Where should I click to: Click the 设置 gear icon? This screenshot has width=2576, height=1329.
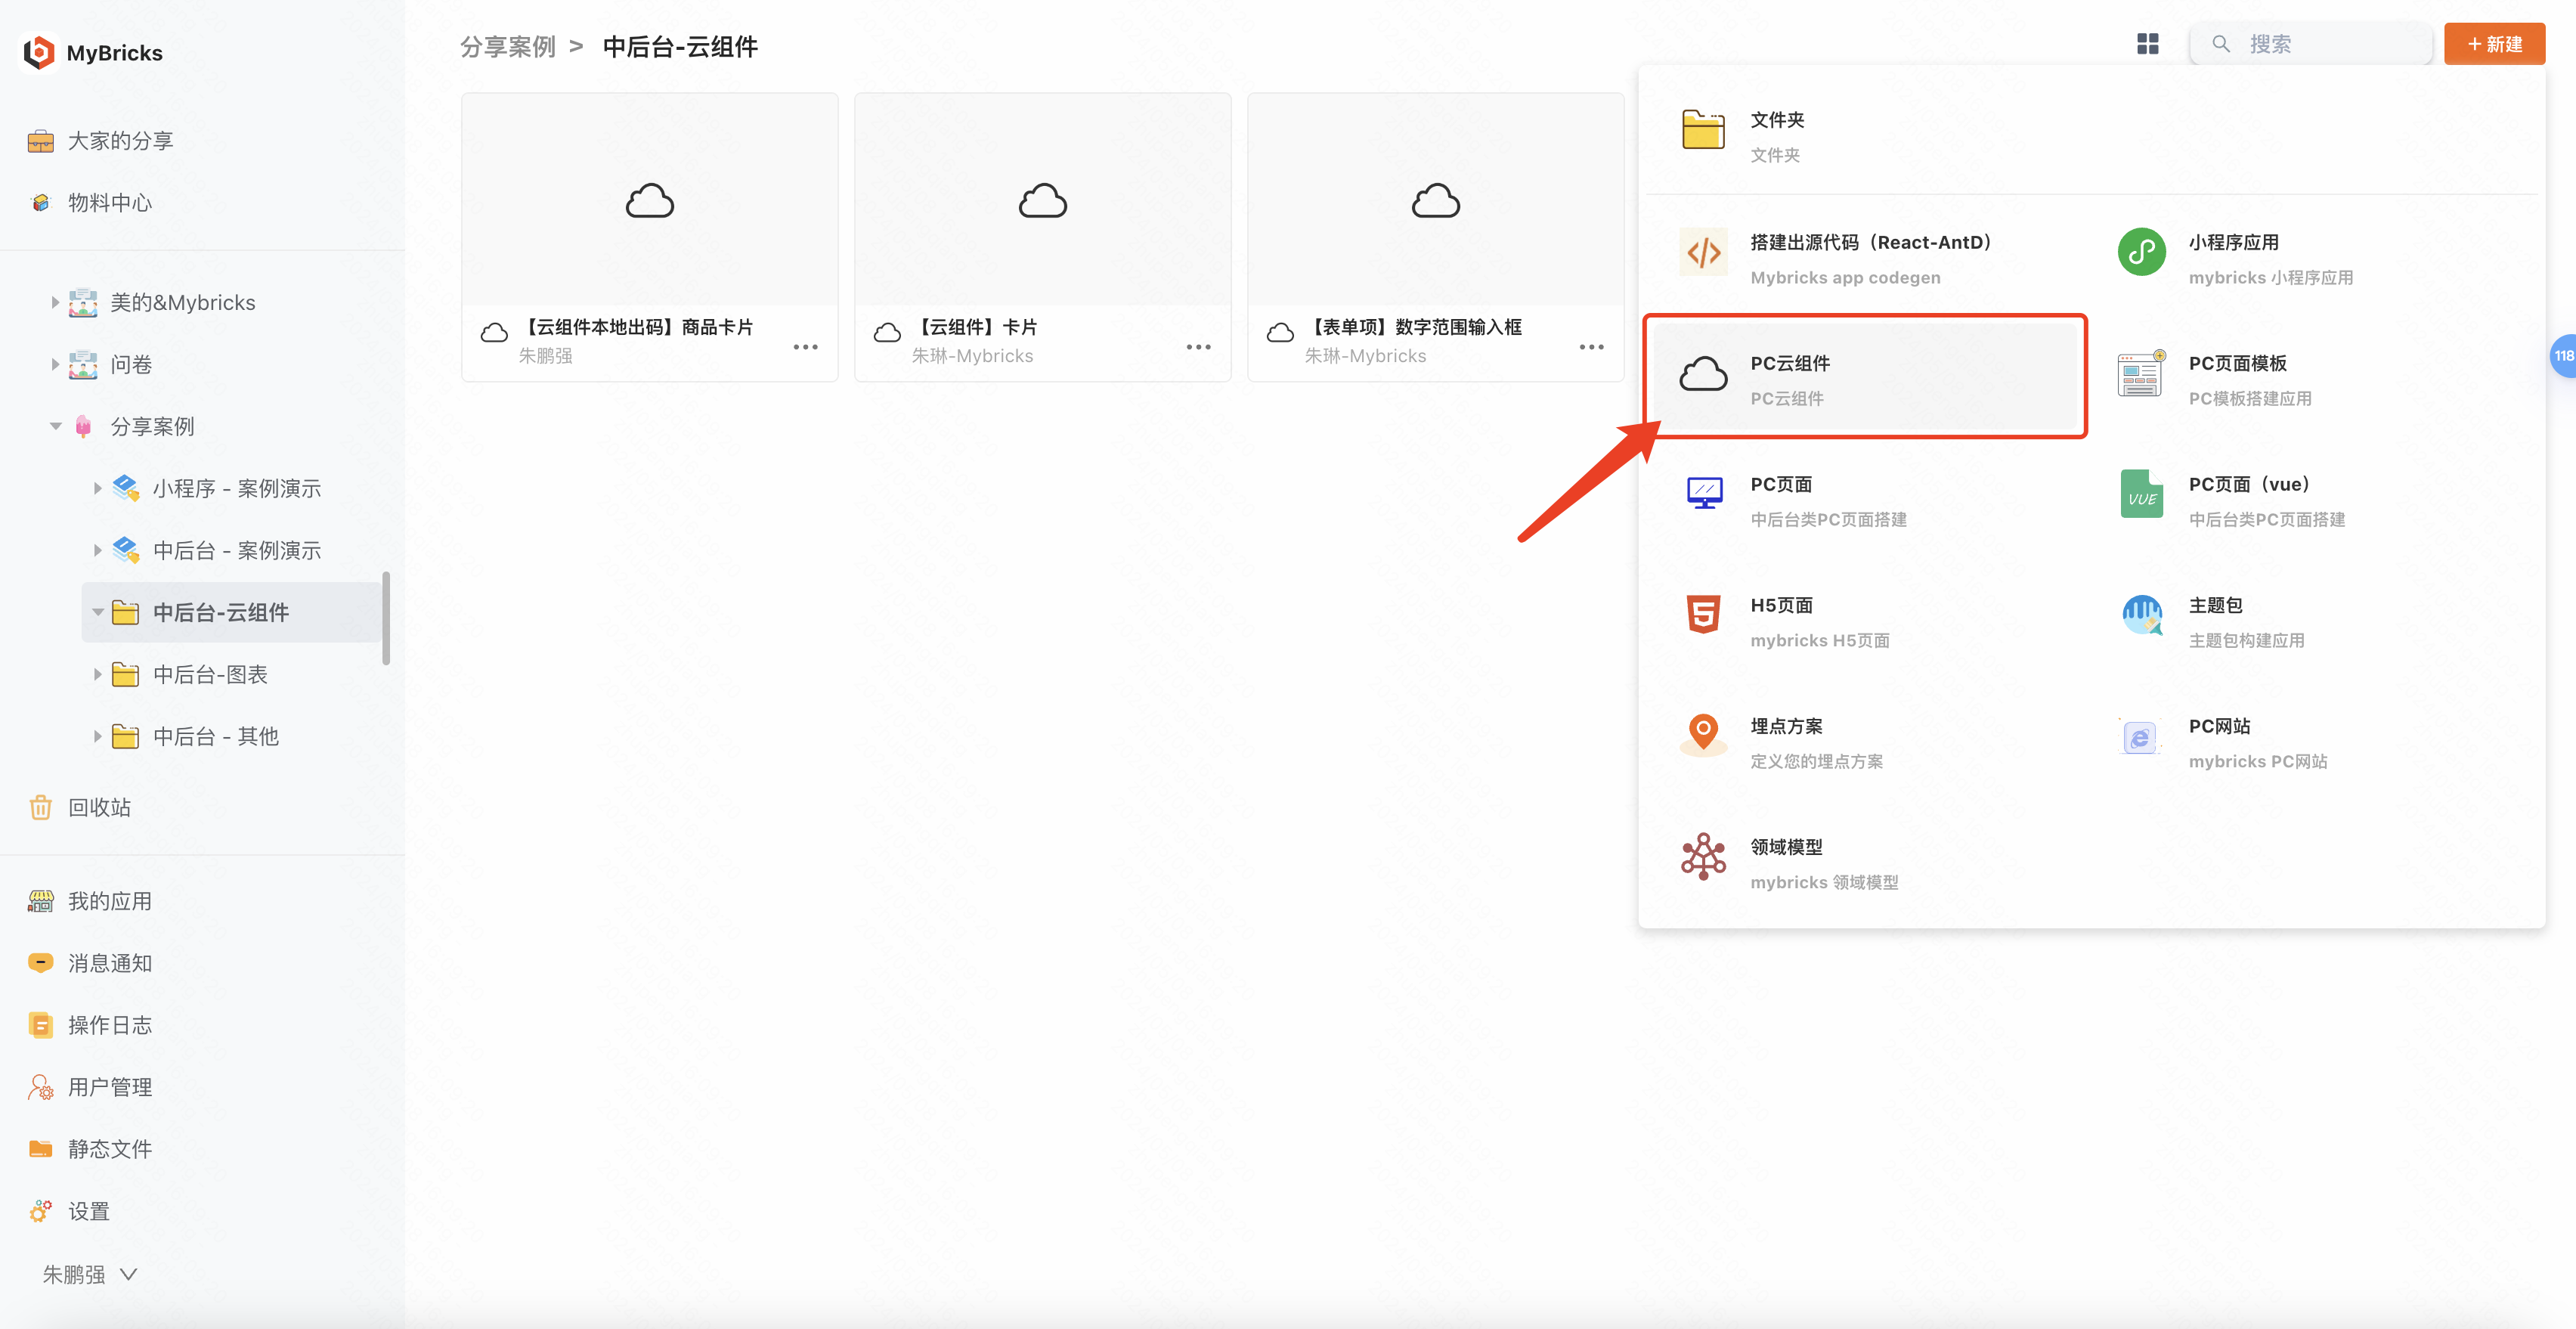tap(40, 1211)
